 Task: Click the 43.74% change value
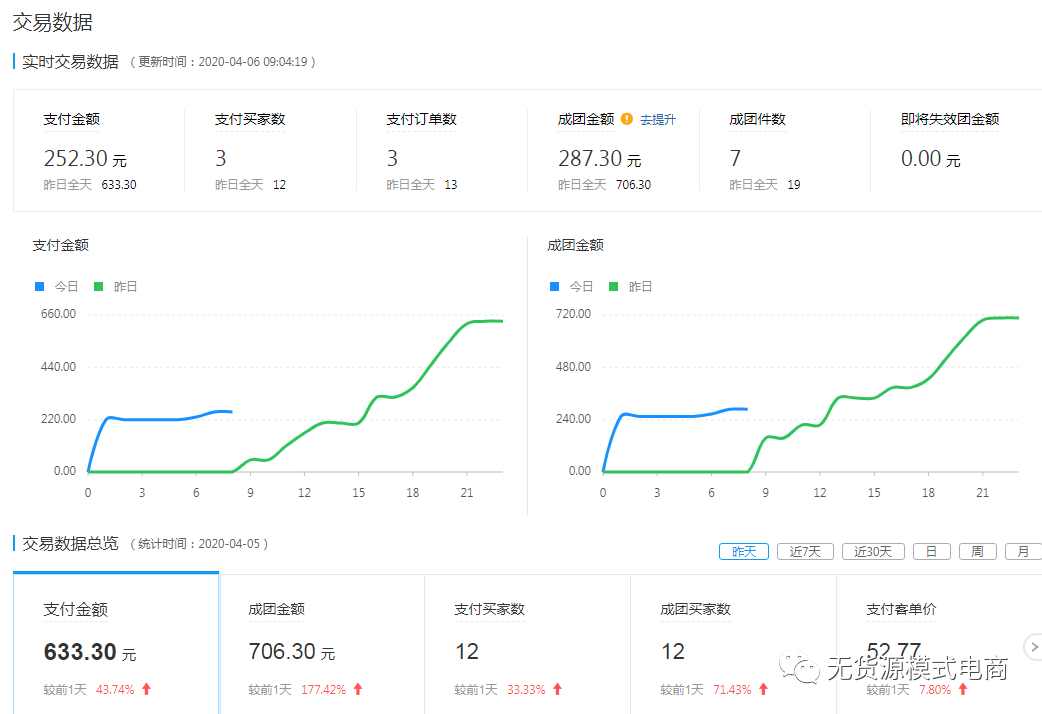click(x=115, y=690)
